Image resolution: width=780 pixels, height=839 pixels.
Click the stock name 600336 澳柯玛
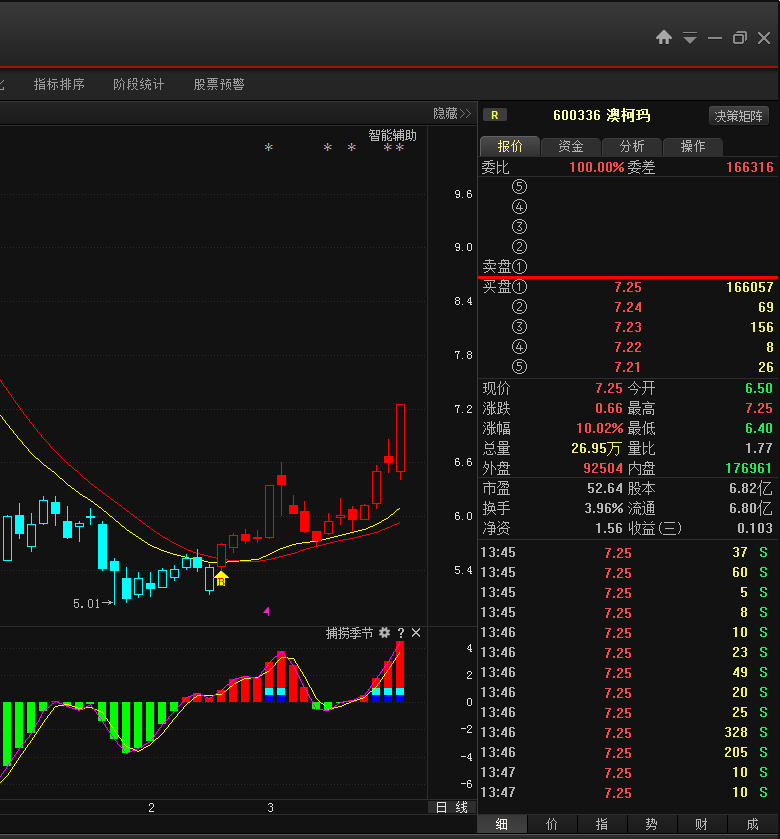[x=602, y=116]
